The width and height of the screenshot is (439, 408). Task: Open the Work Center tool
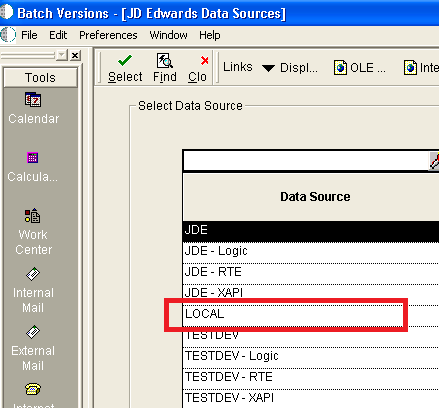coord(33,232)
